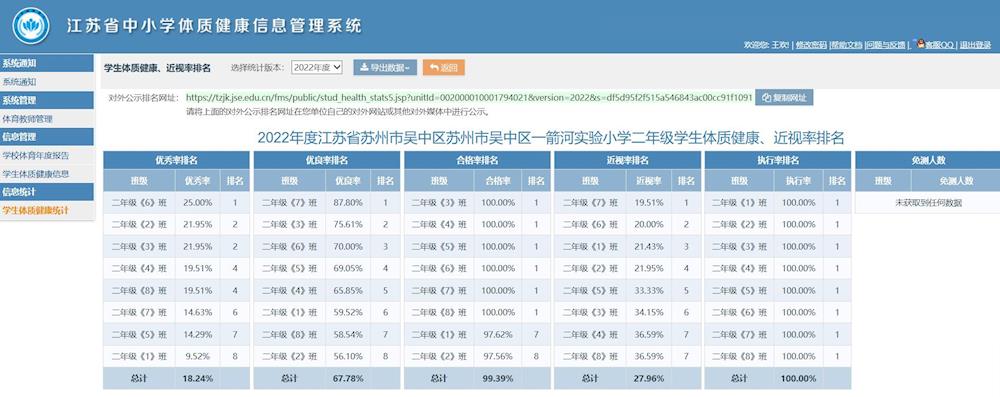
Task: Click the 系统管理 sidebar section header
Action: pyautogui.click(x=47, y=100)
